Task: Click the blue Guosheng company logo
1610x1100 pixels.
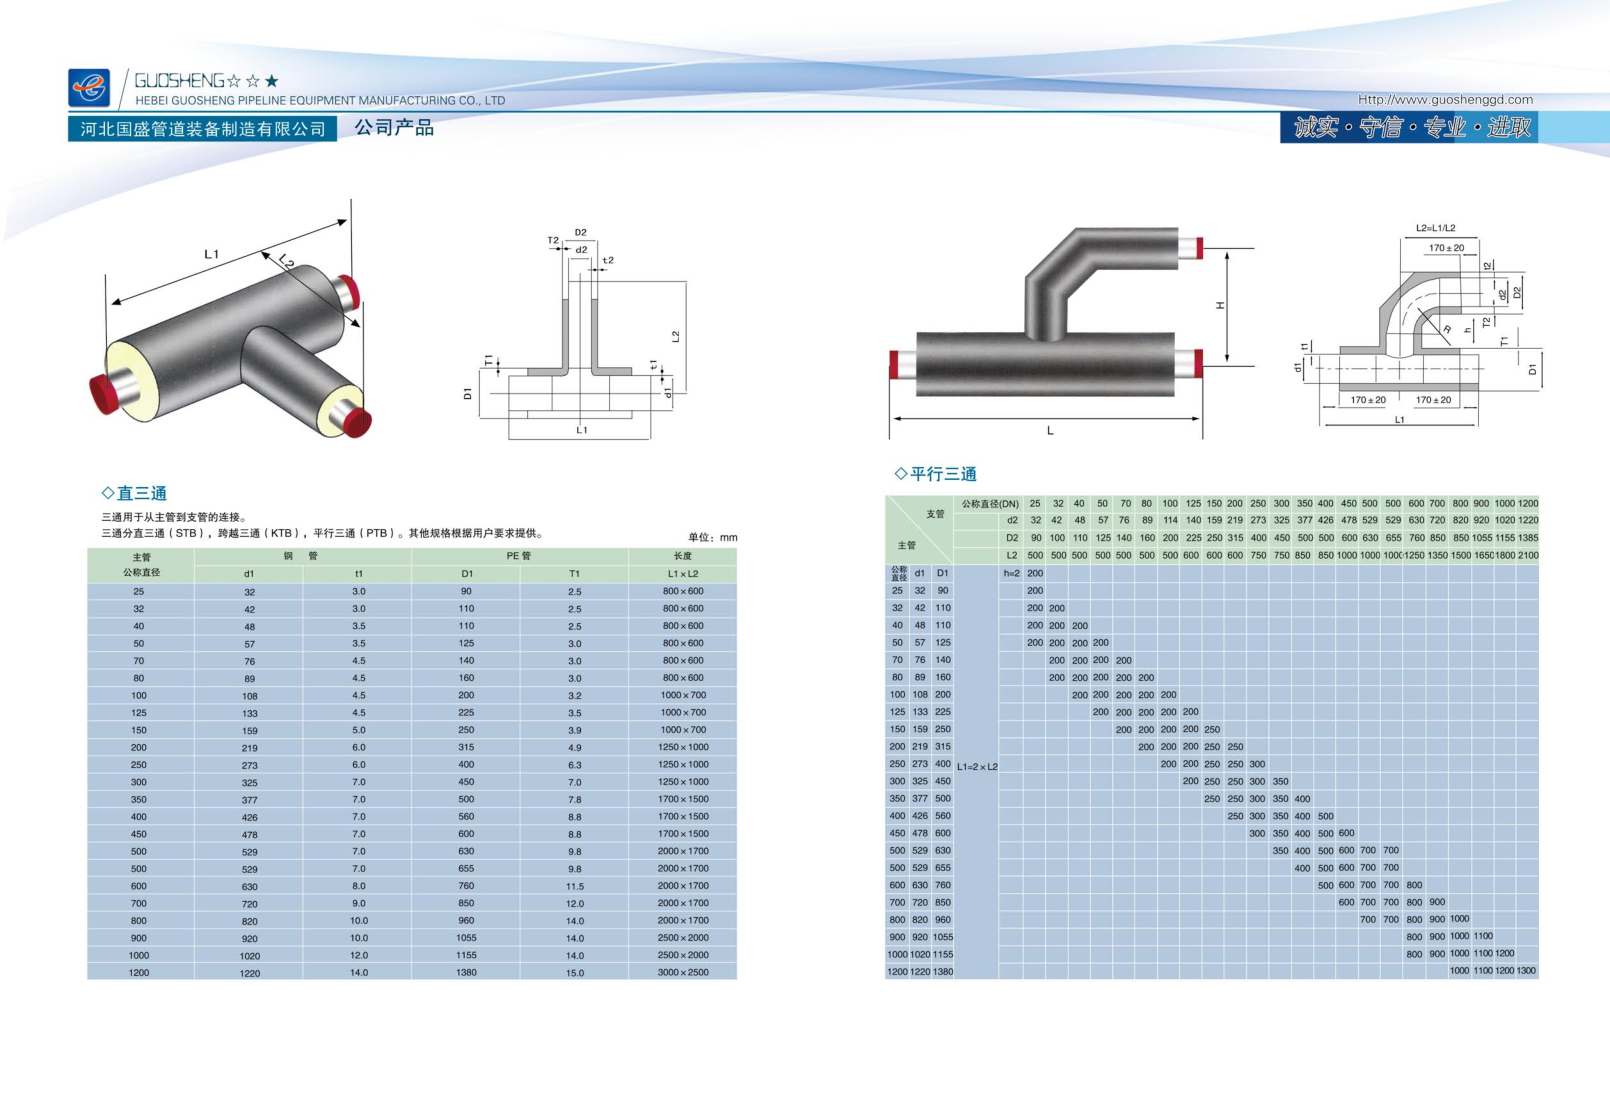Action: point(89,88)
